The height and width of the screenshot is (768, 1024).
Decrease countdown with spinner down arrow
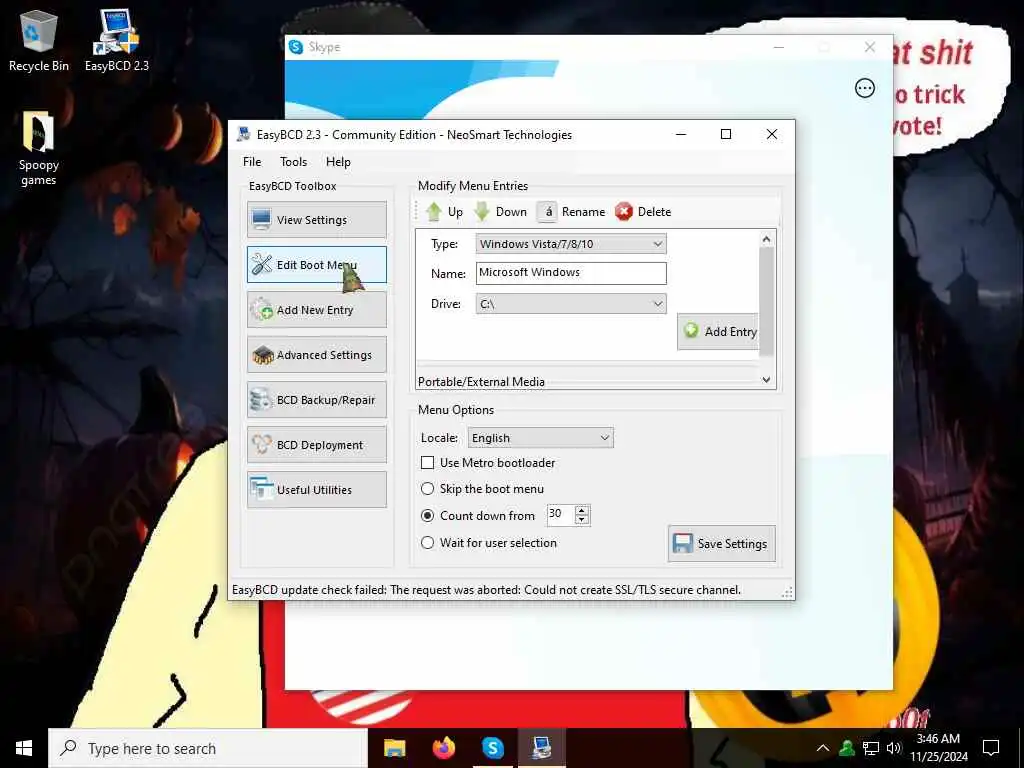(582, 520)
